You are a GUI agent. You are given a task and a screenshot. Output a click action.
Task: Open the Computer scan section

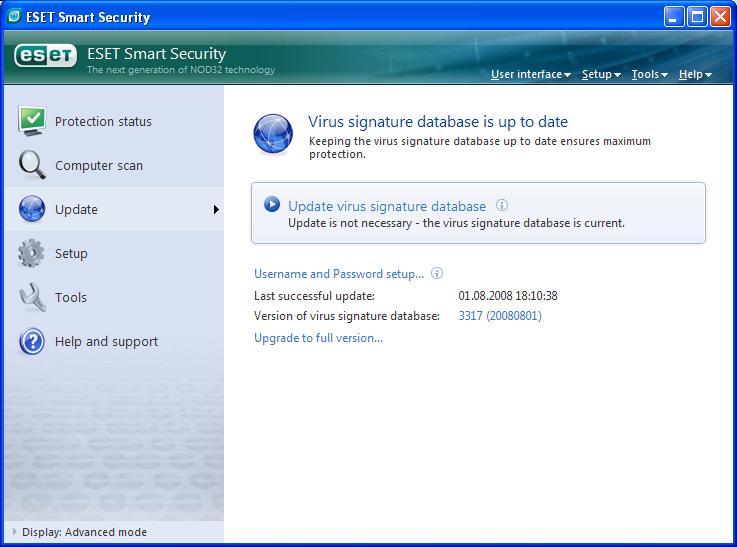[x=114, y=165]
